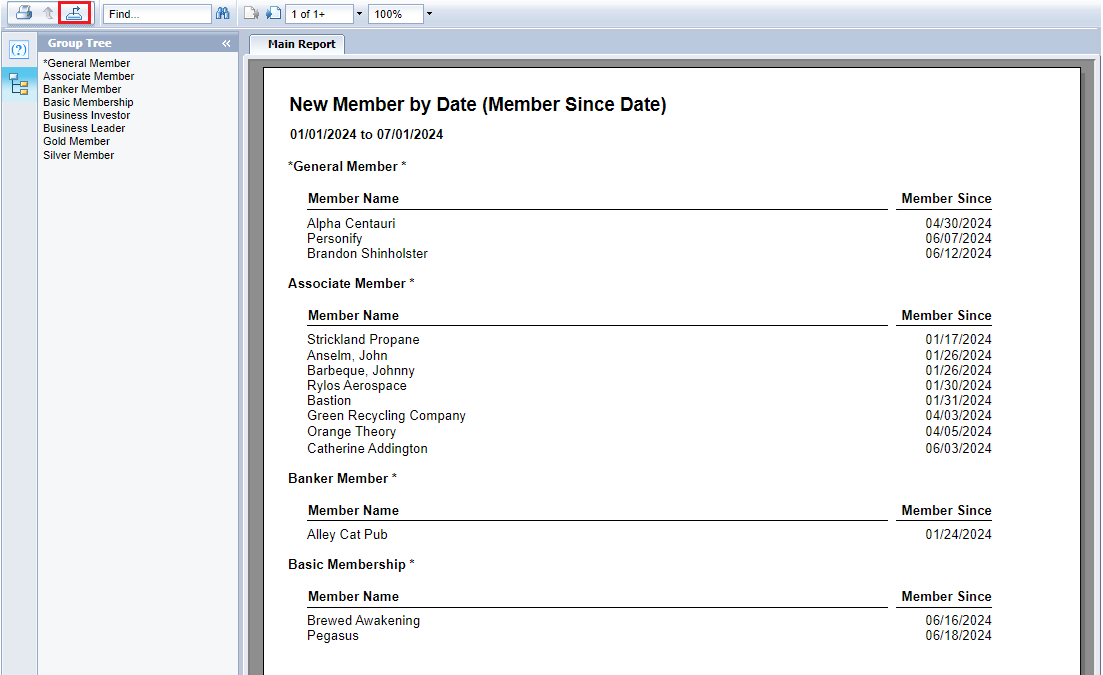Open the zoom level dropdown arrow
The width and height of the screenshot is (1103, 675).
[x=429, y=14]
